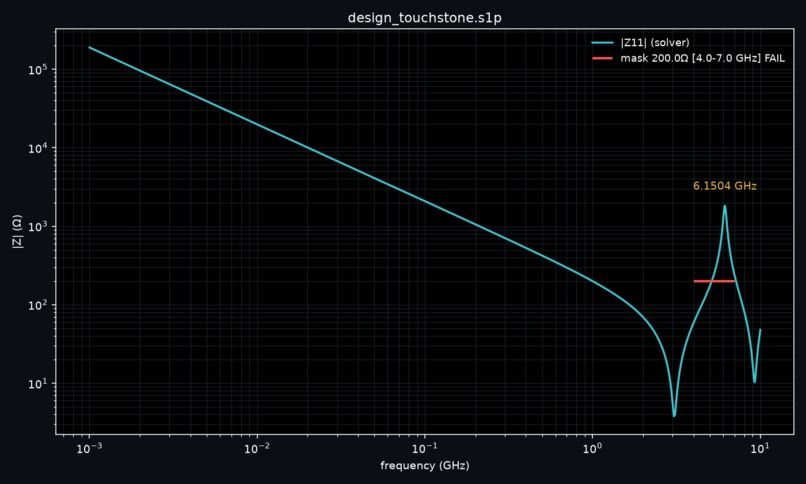806x484 pixels.
Task: Click the red 200Ω mask line on plot
Action: 714,281
